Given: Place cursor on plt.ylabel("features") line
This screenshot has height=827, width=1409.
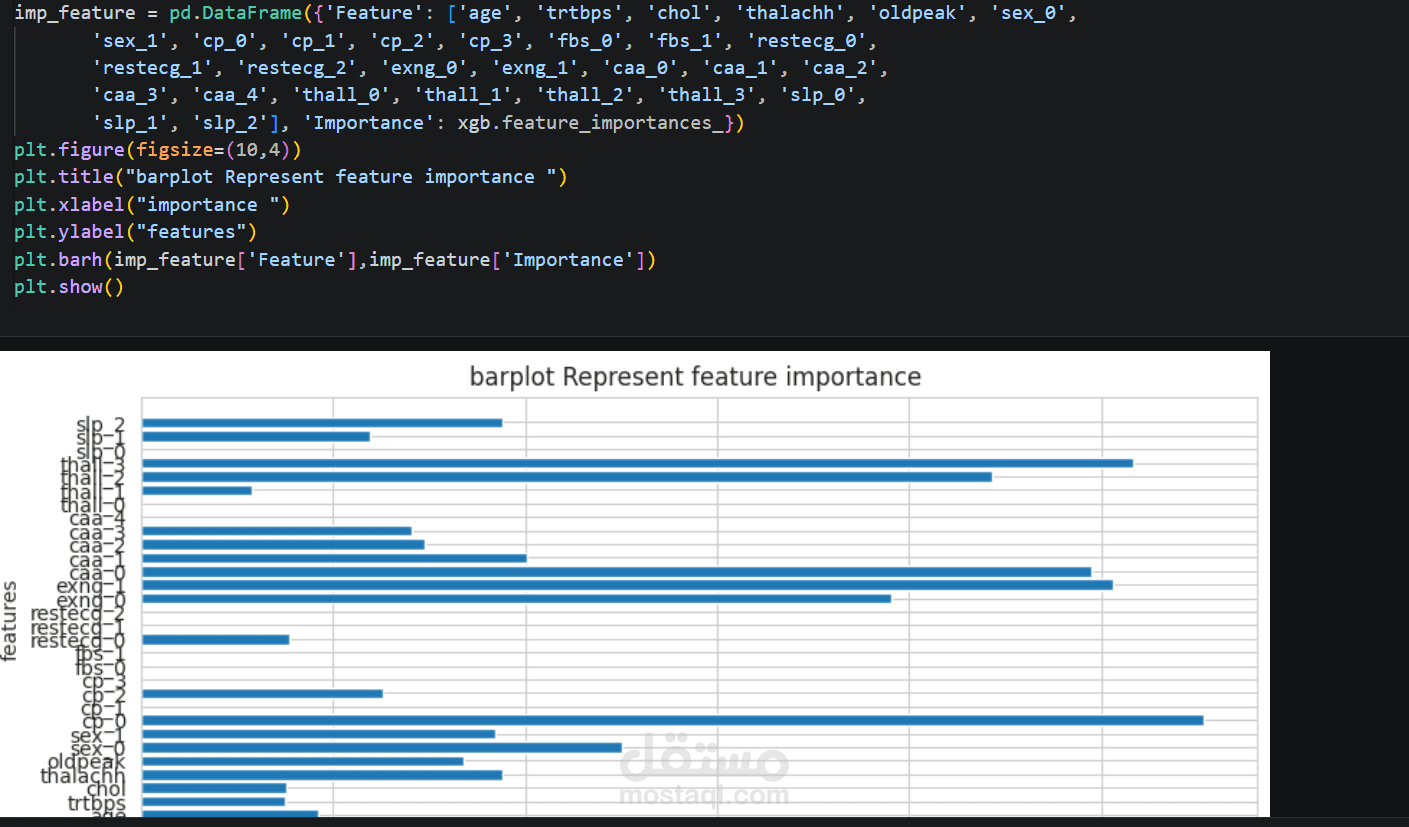Looking at the screenshot, I should (135, 232).
